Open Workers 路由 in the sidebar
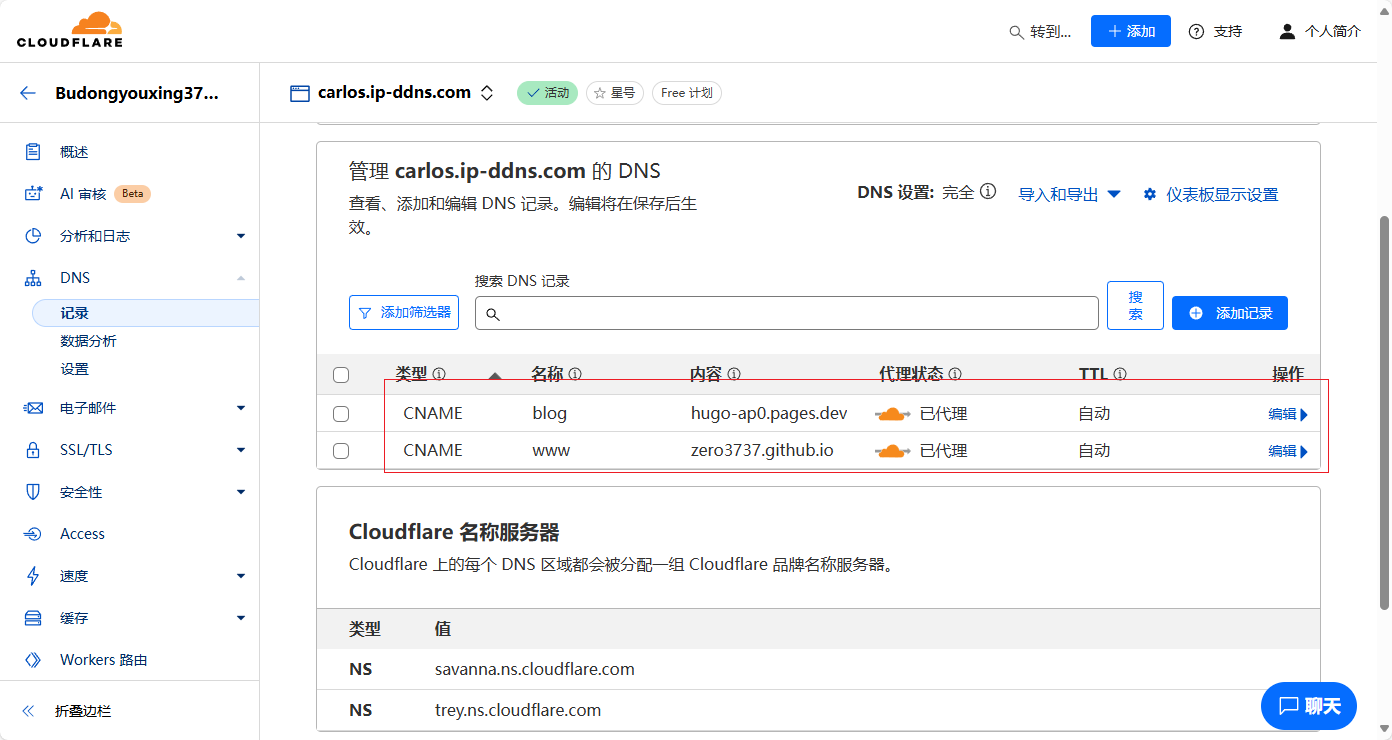The width and height of the screenshot is (1392, 740). (104, 660)
